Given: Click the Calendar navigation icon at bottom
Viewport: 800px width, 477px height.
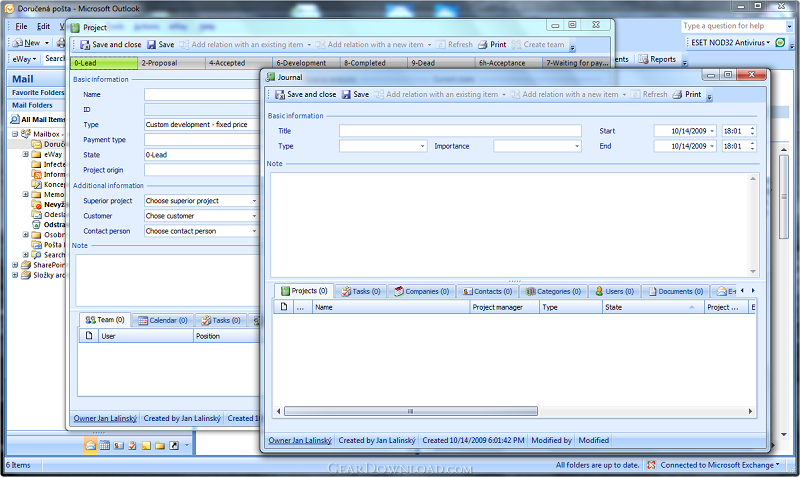Looking at the screenshot, I should (x=105, y=445).
